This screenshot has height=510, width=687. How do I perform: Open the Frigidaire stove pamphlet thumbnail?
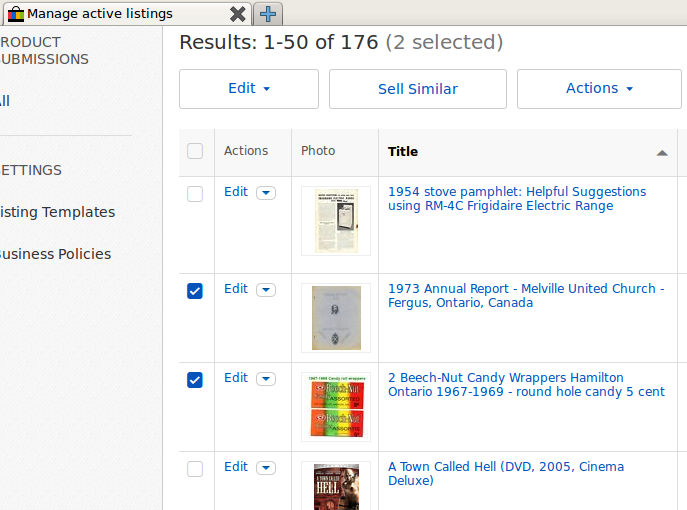(x=336, y=220)
